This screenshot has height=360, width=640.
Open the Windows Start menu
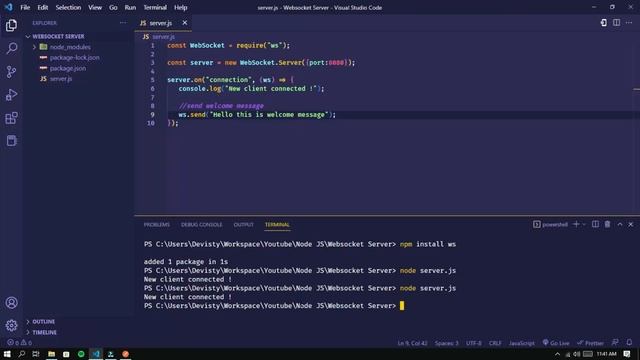click(7, 354)
